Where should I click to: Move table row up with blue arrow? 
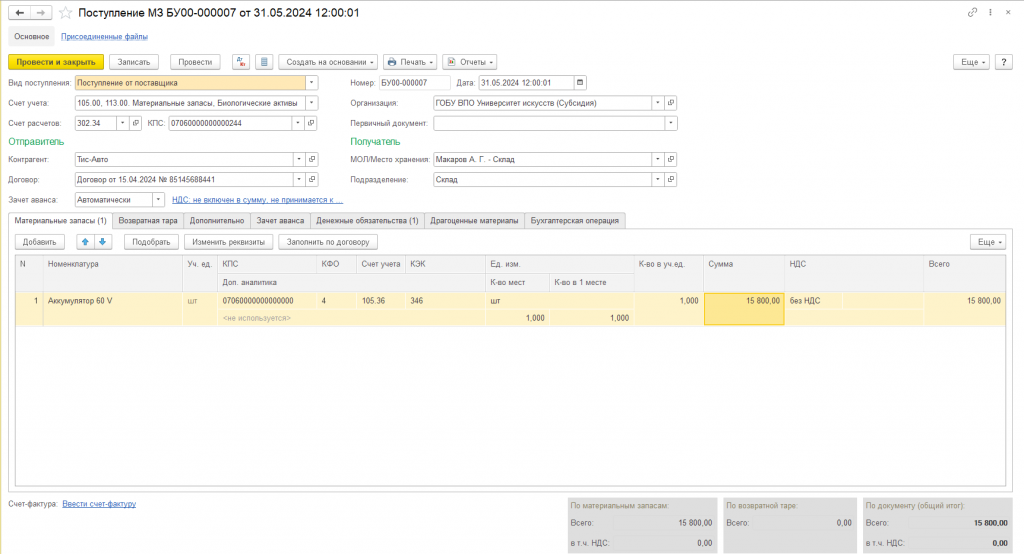tap(85, 242)
